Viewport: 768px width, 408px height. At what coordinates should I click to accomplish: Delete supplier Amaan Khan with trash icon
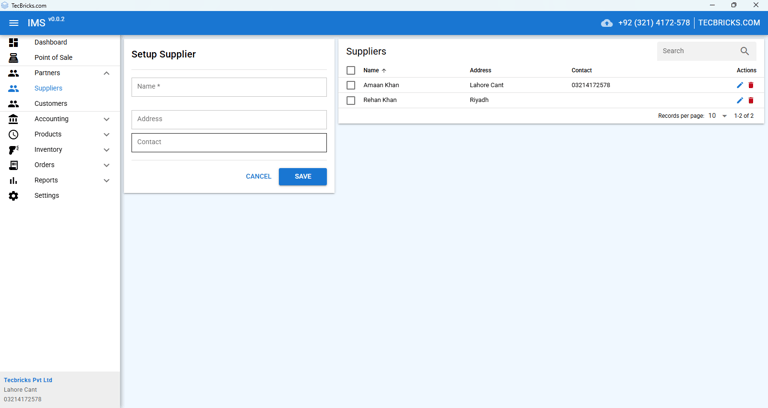[x=751, y=85]
